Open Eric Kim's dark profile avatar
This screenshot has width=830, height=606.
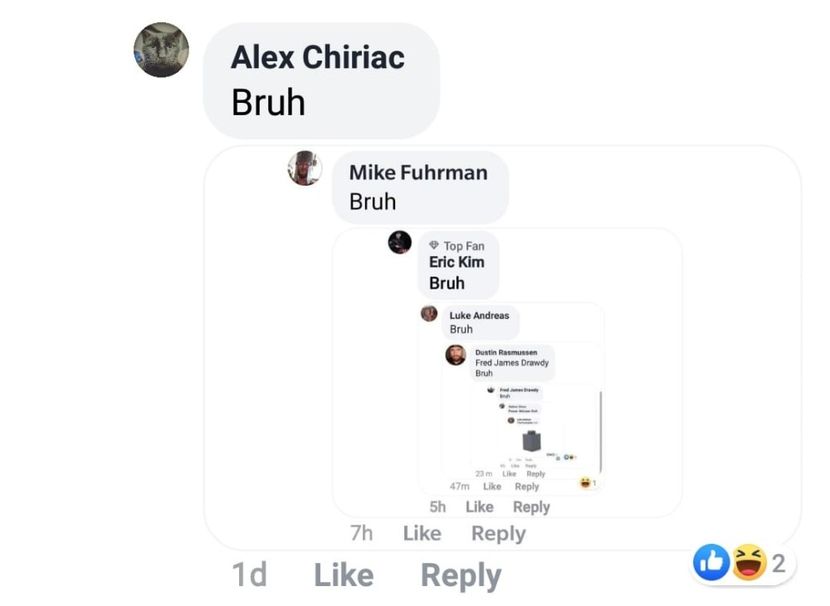(x=400, y=242)
